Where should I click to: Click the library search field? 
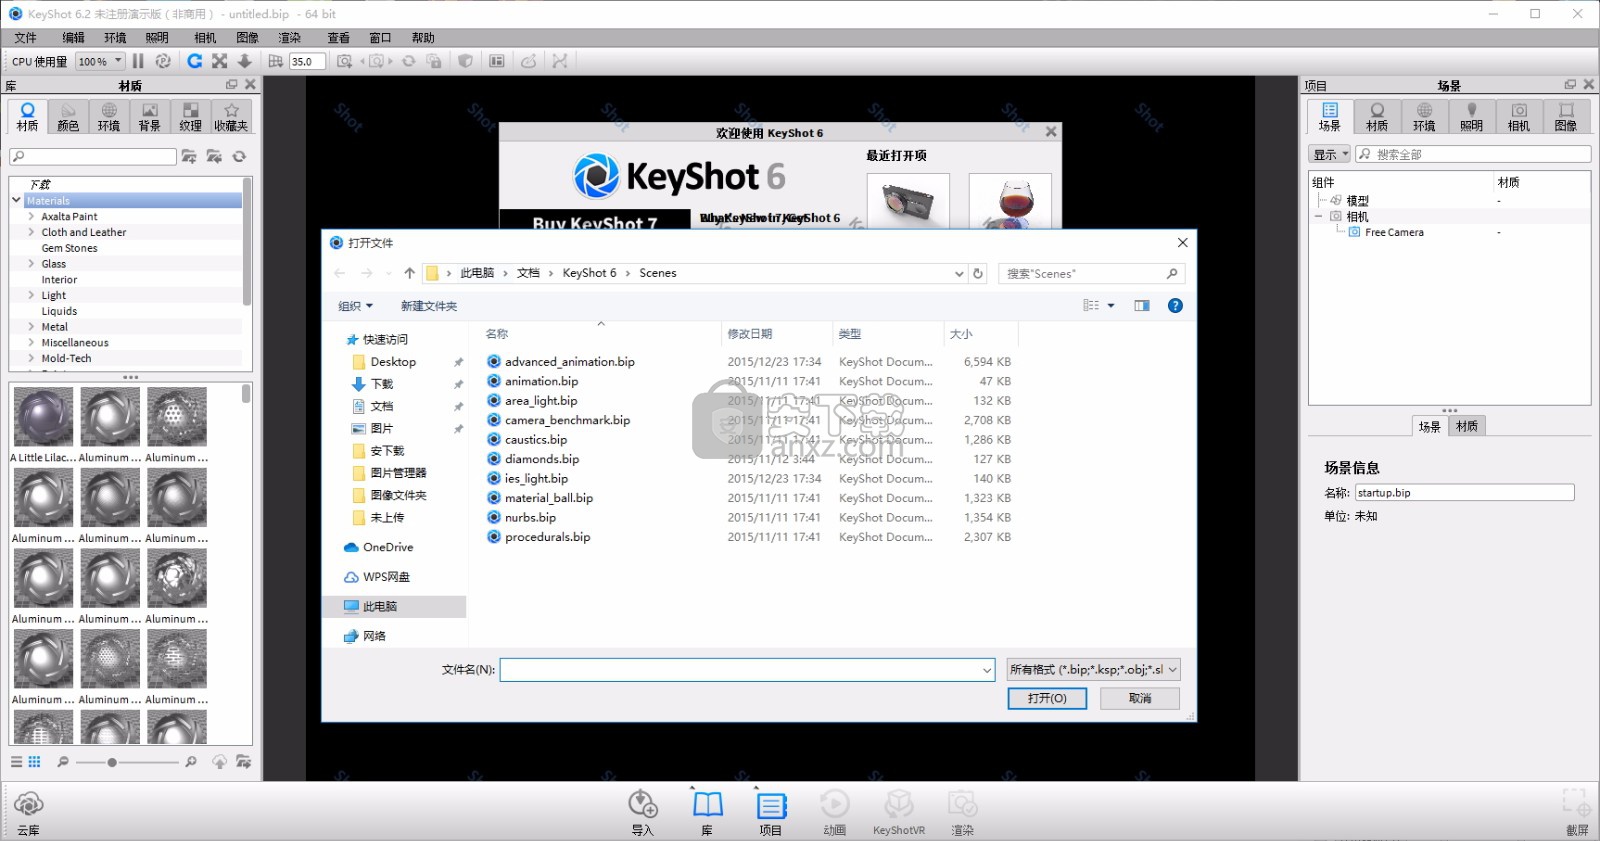coord(93,156)
